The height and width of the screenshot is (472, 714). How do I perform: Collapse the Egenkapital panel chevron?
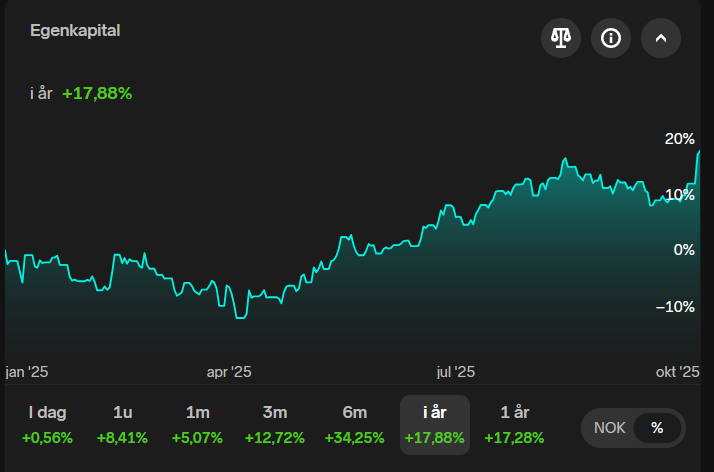660,39
